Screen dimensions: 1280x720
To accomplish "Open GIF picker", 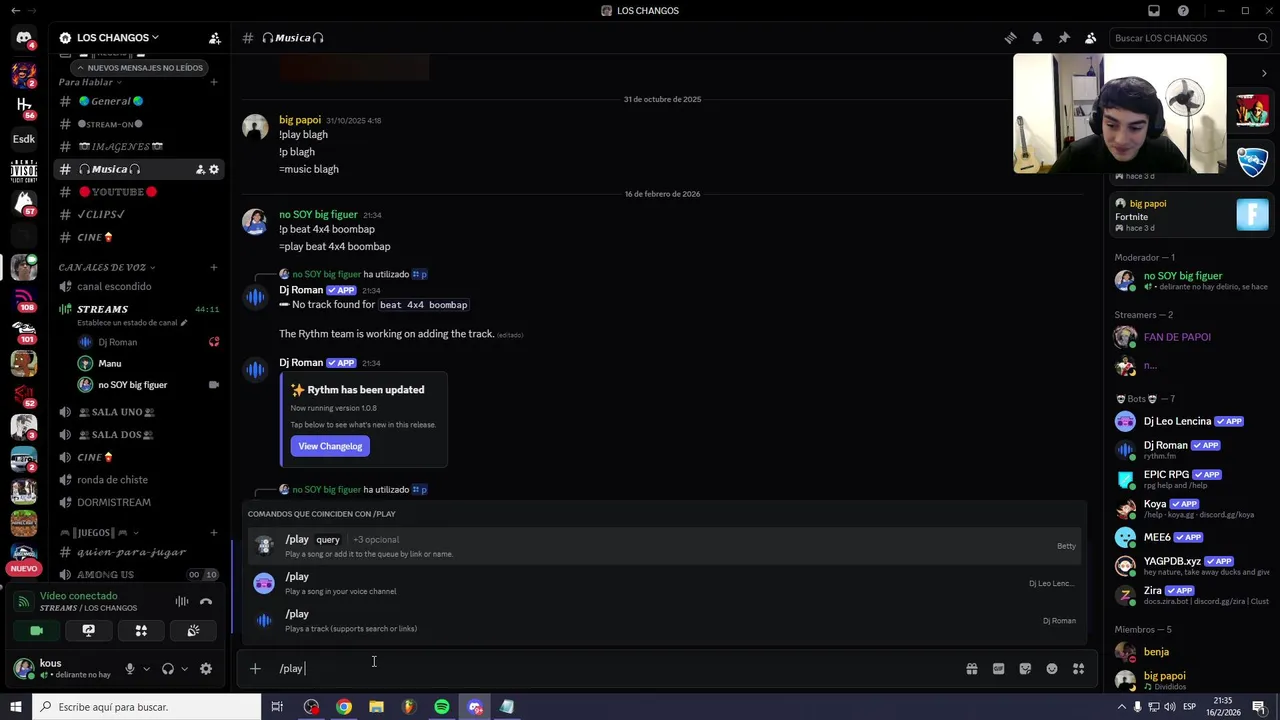I will click(998, 669).
